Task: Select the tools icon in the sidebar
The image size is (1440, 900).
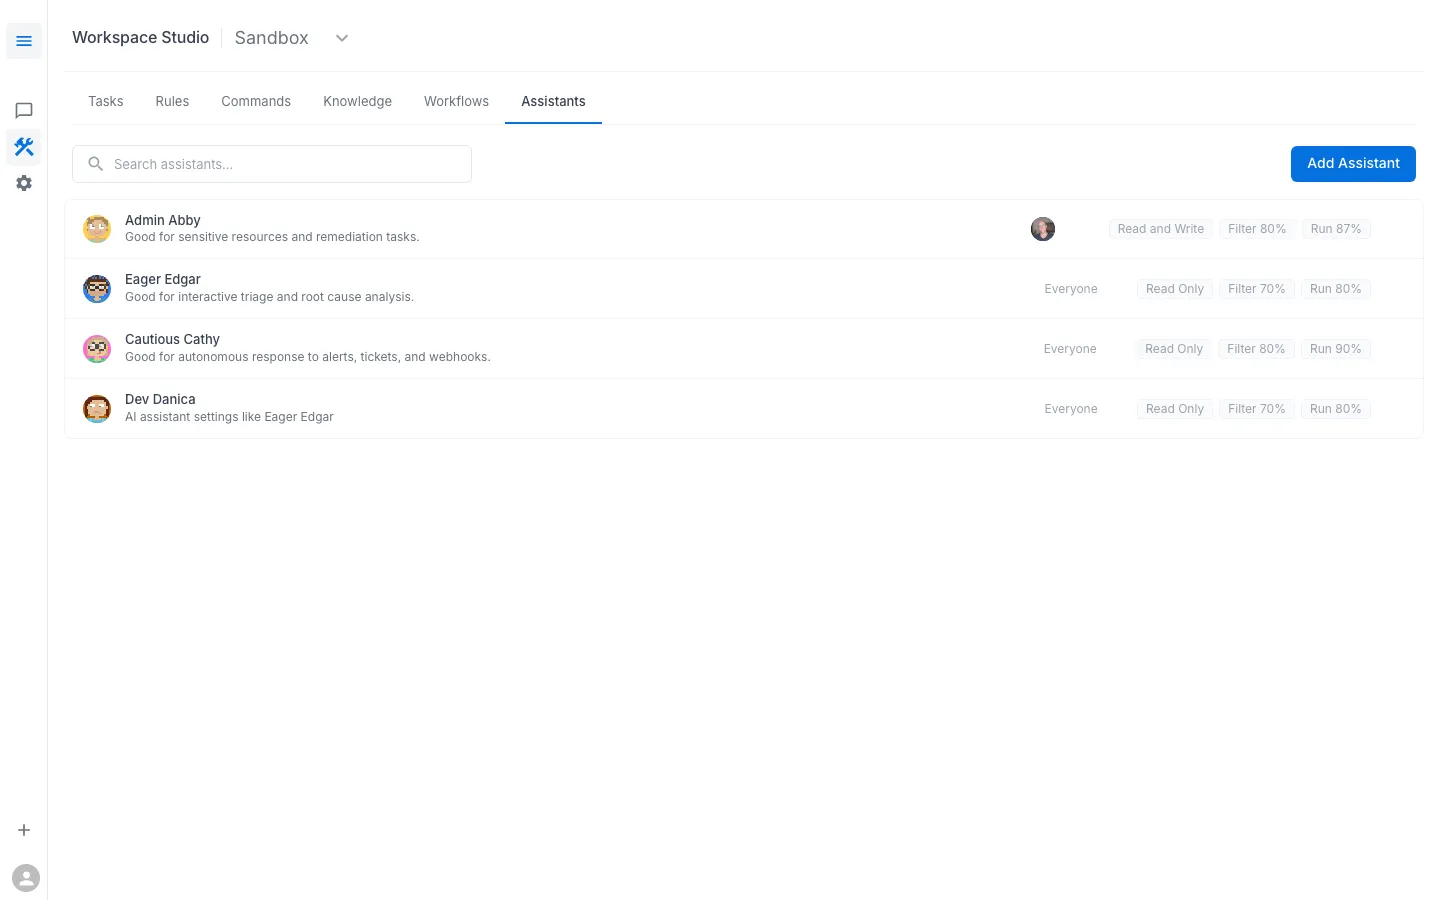Action: [x=24, y=146]
